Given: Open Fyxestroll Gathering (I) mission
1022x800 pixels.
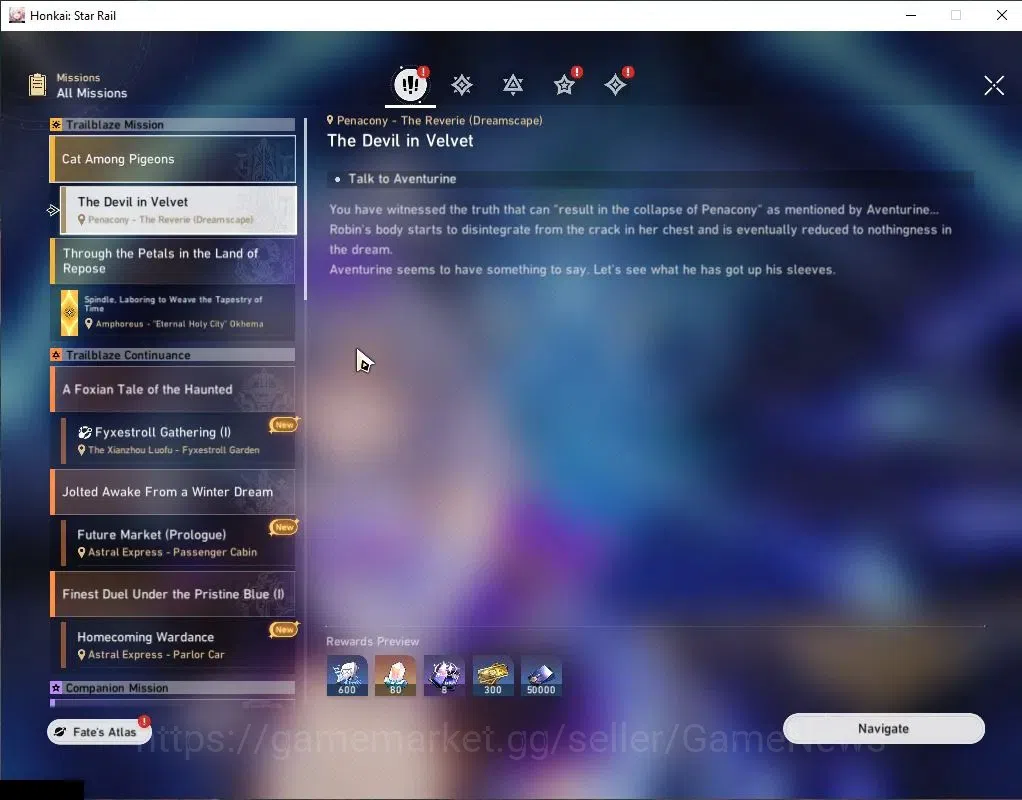Looking at the screenshot, I should click(177, 440).
